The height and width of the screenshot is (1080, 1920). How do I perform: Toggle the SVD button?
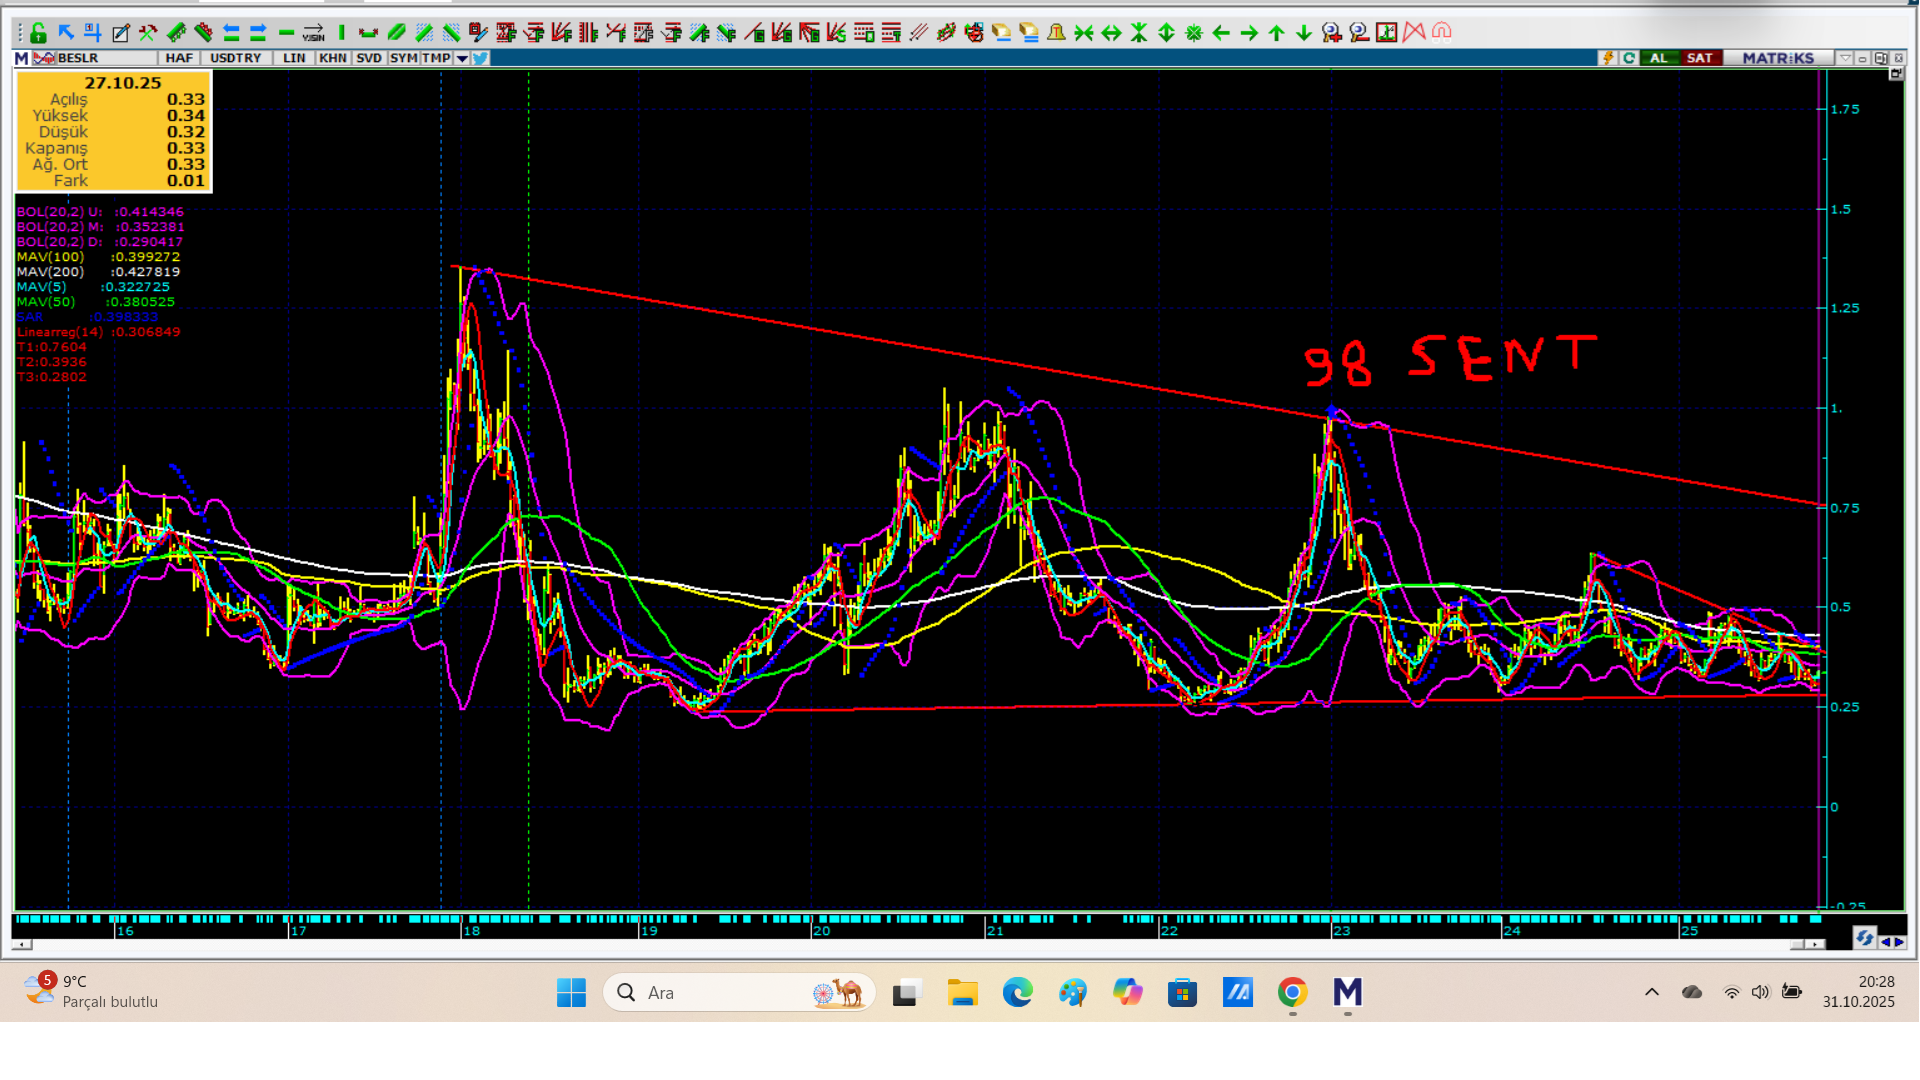[369, 58]
